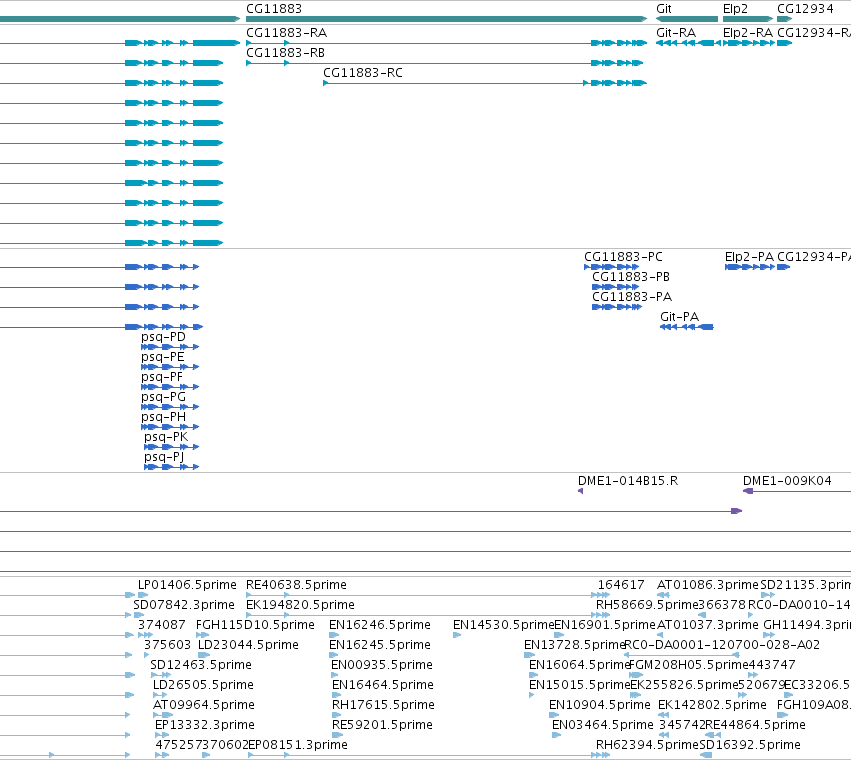Click the Git gene bar glyph
Viewport: 851px width, 760px height.
pos(687,19)
